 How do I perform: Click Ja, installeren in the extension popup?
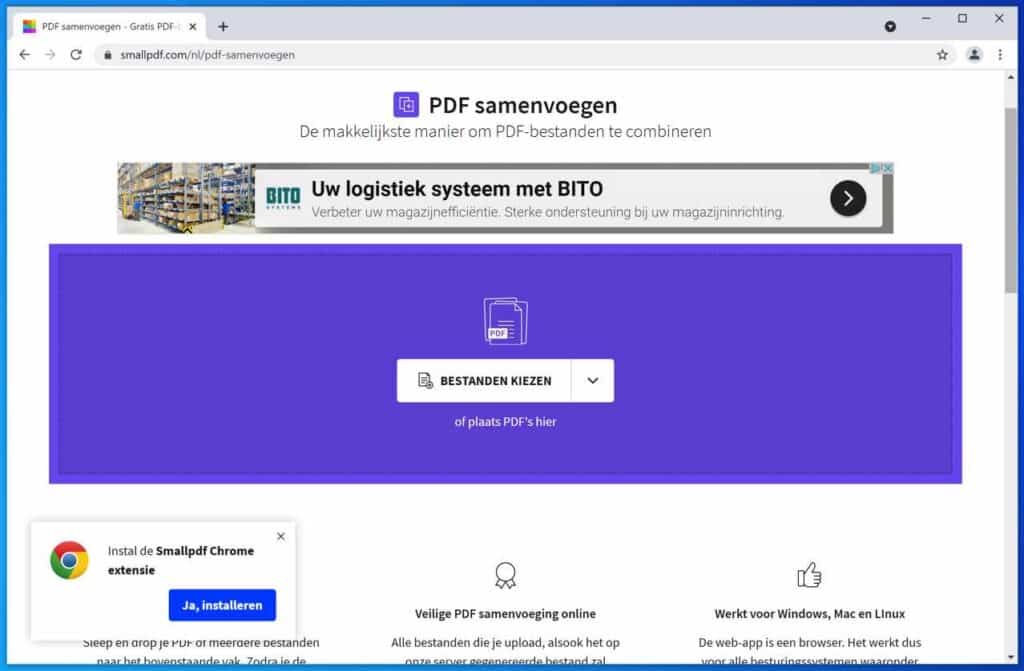click(x=221, y=605)
